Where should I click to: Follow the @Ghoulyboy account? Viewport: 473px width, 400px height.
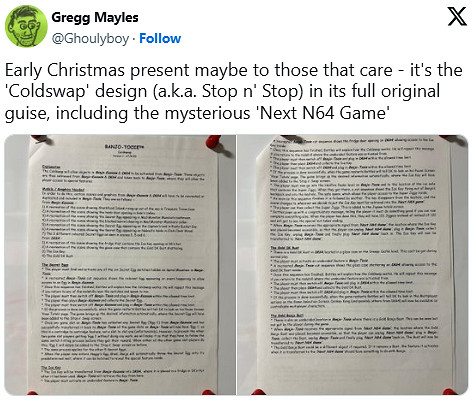pos(160,39)
